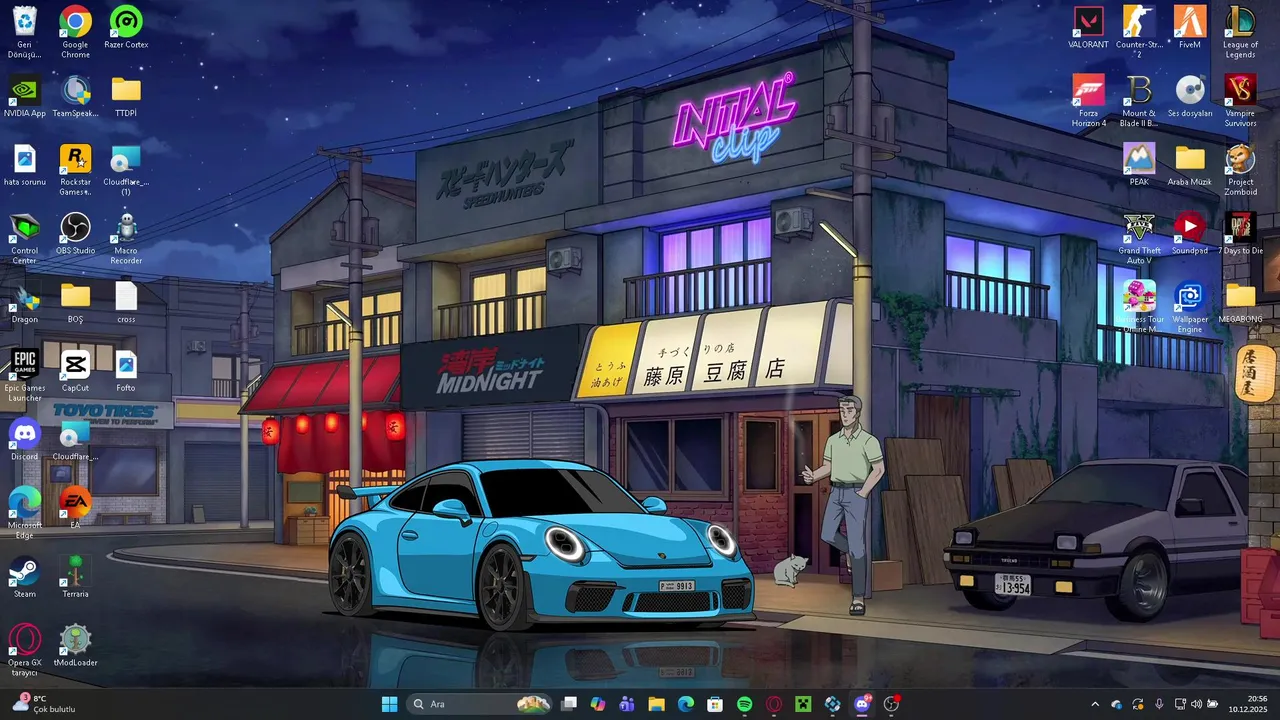Viewport: 1280px width, 720px height.
Task: Select the League of Legends icon
Action: point(1241,31)
